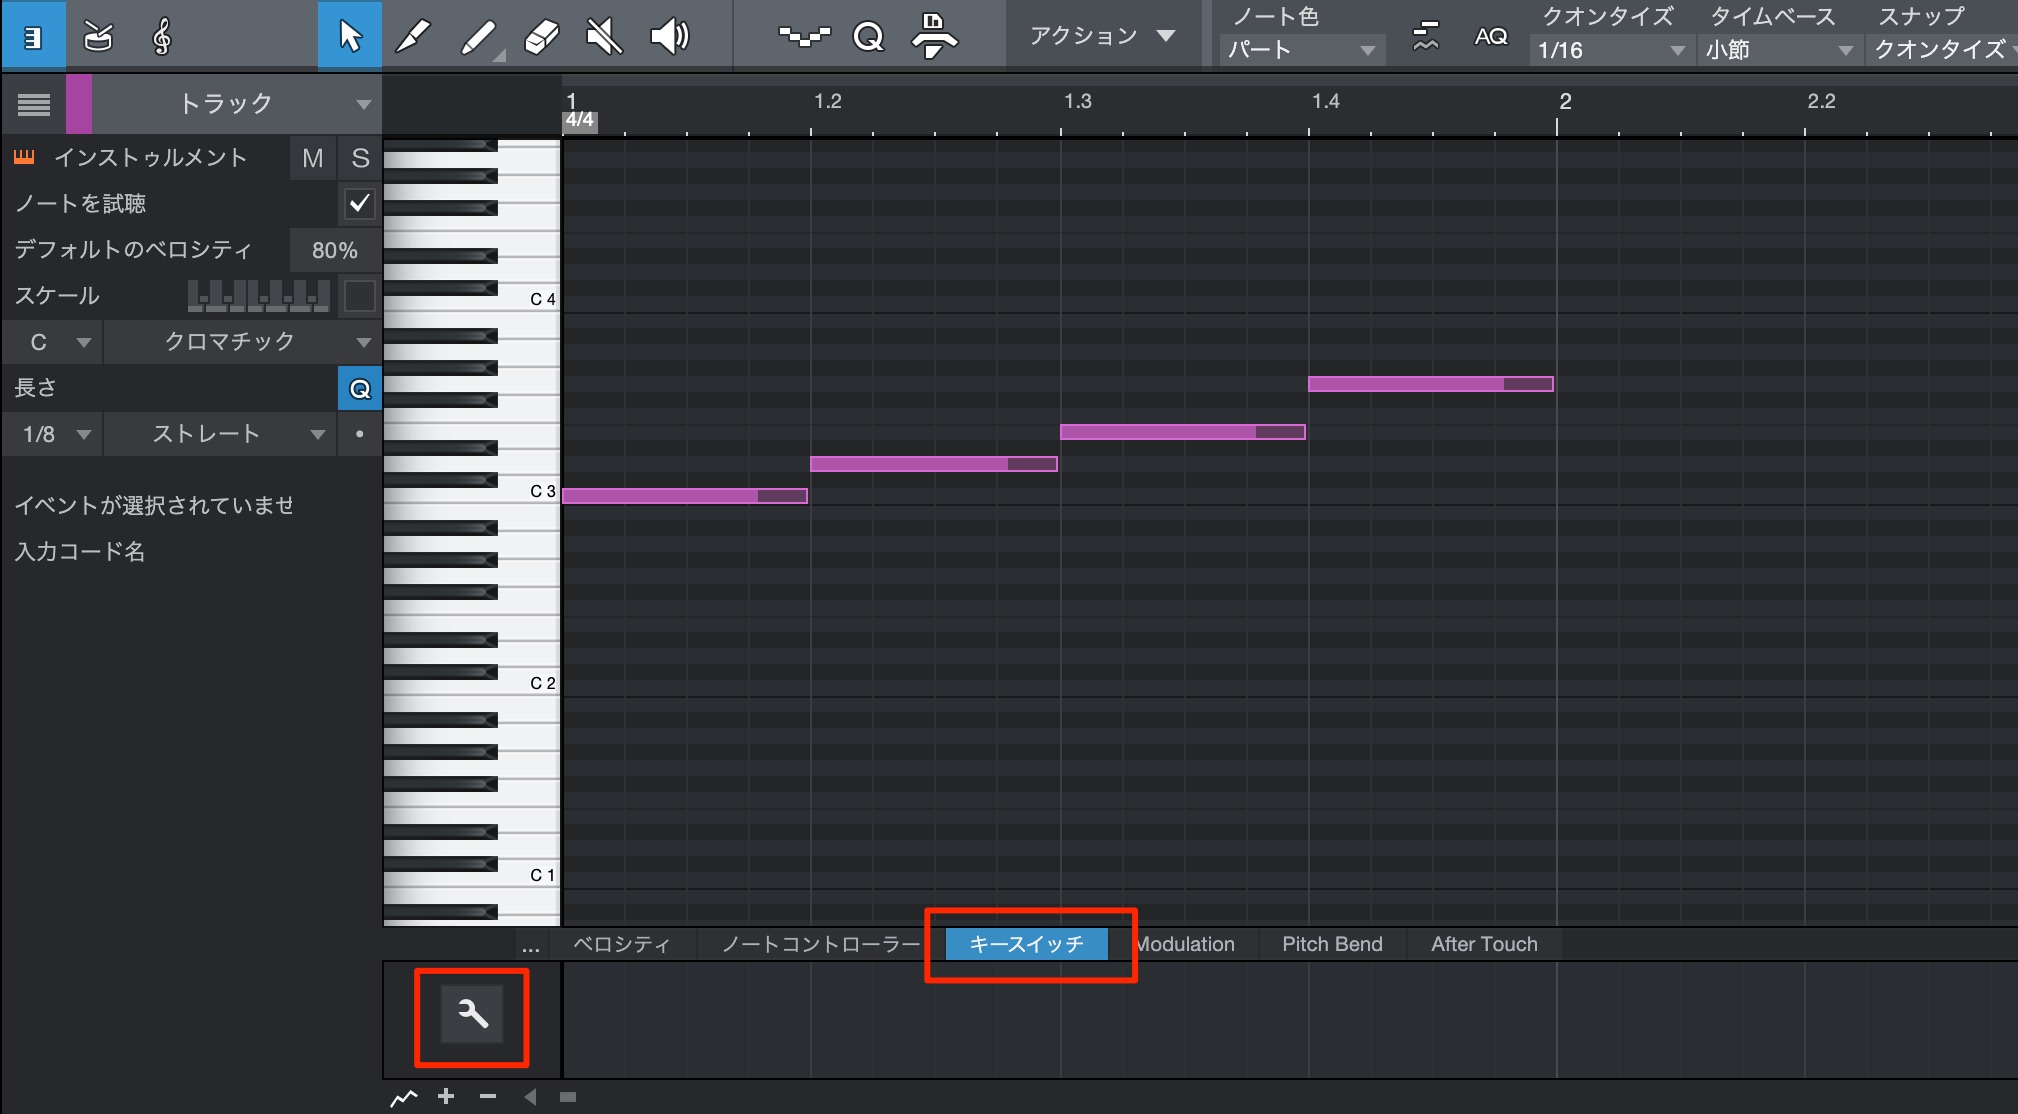This screenshot has height=1114, width=2018.
Task: Open the Track dropdown
Action: (x=236, y=104)
